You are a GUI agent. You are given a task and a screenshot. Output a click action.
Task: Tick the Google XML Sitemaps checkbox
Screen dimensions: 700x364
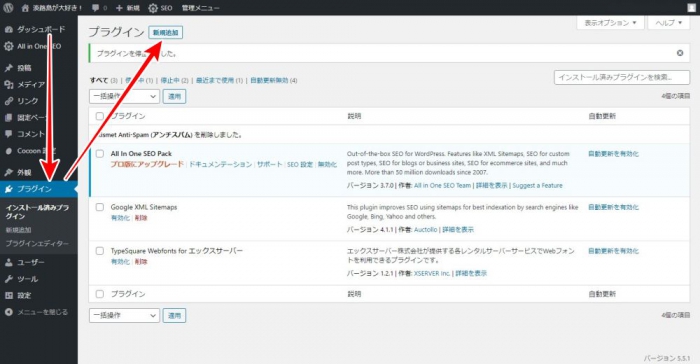pos(100,207)
